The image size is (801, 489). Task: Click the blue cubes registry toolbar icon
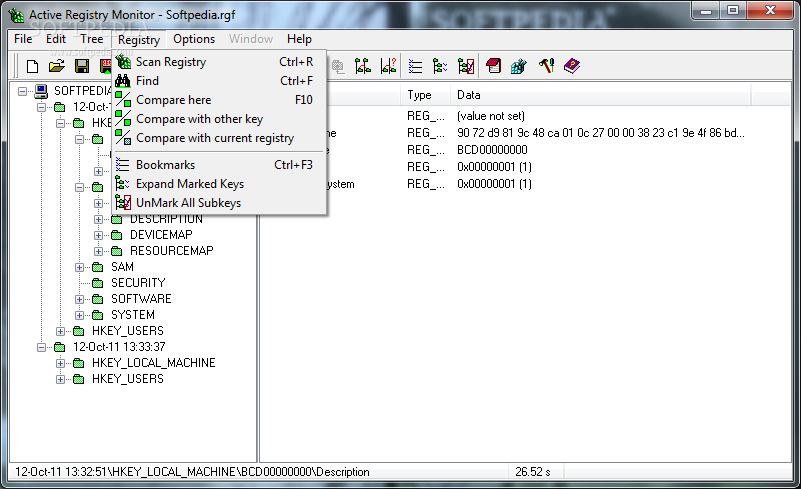519,66
